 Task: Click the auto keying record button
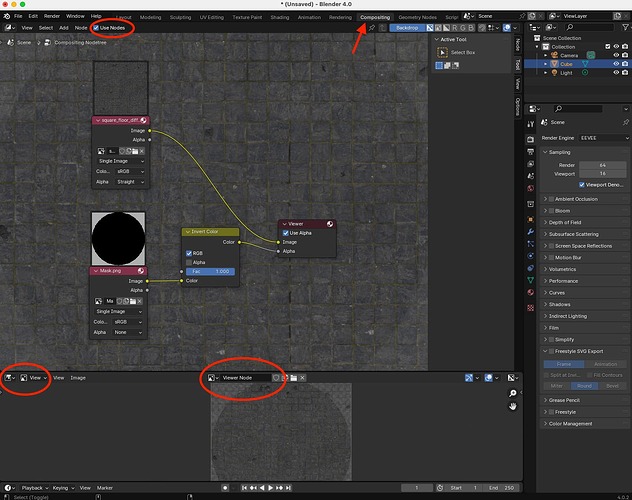pyautogui.click(x=225, y=488)
